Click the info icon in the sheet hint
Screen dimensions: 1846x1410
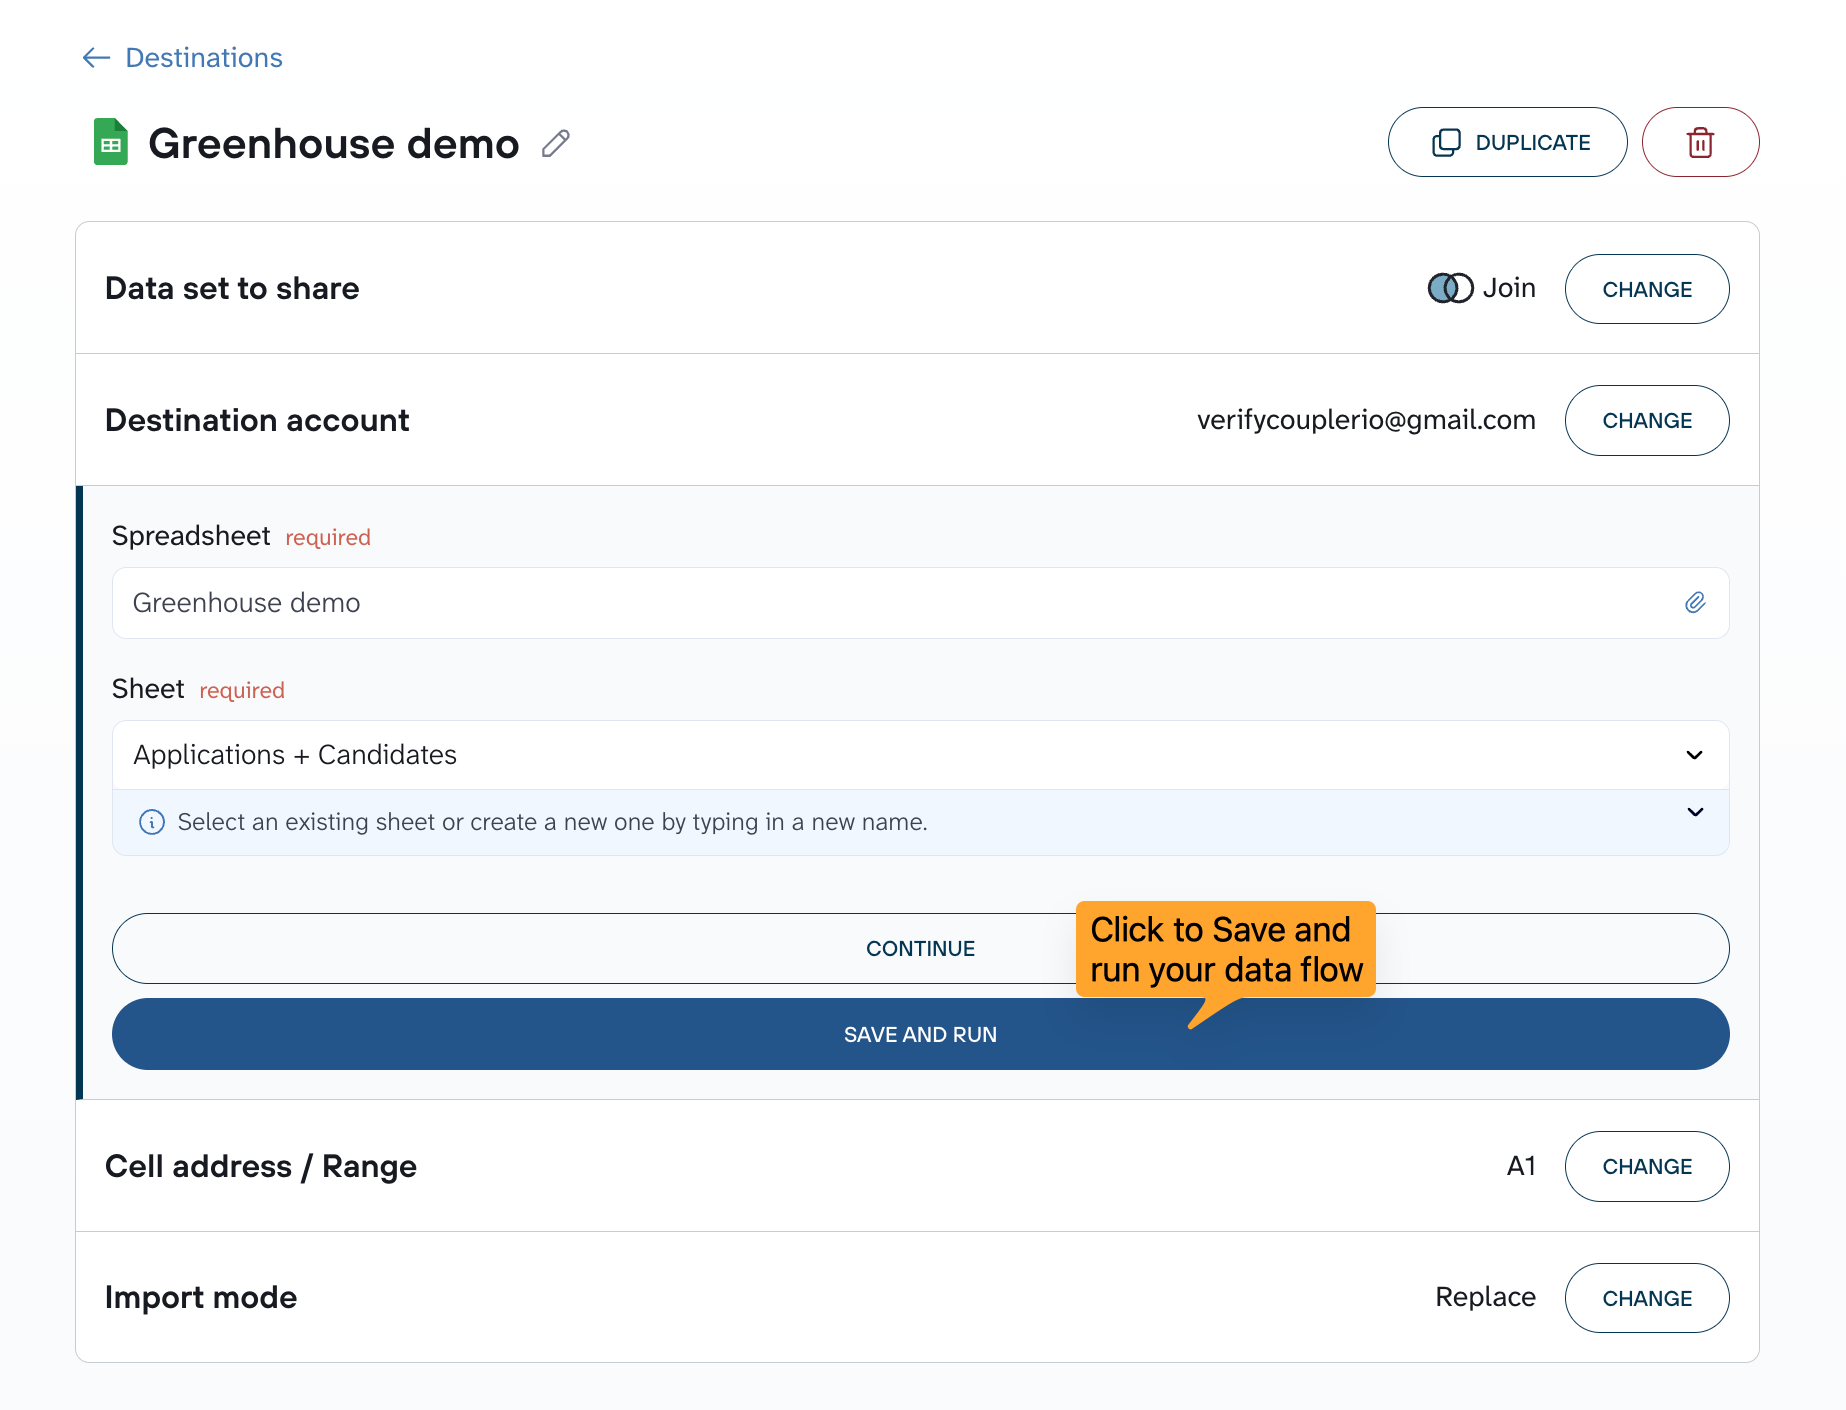tap(152, 822)
